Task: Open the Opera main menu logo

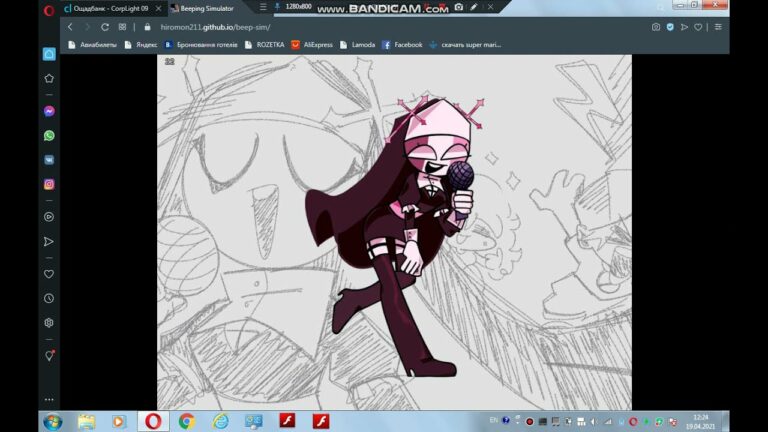Action: click(x=48, y=10)
